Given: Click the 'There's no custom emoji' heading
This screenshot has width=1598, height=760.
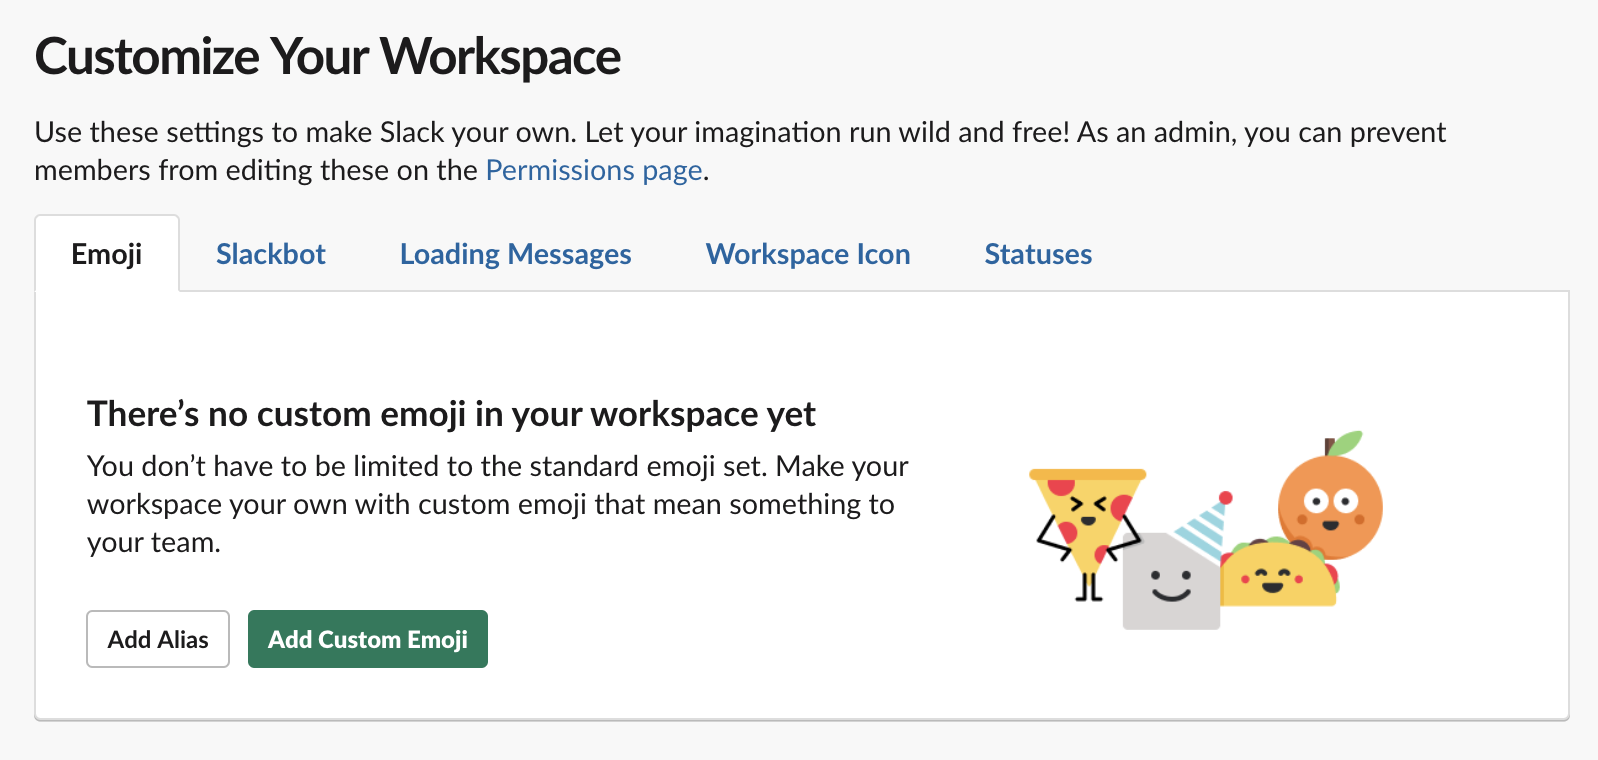Looking at the screenshot, I should [x=451, y=414].
